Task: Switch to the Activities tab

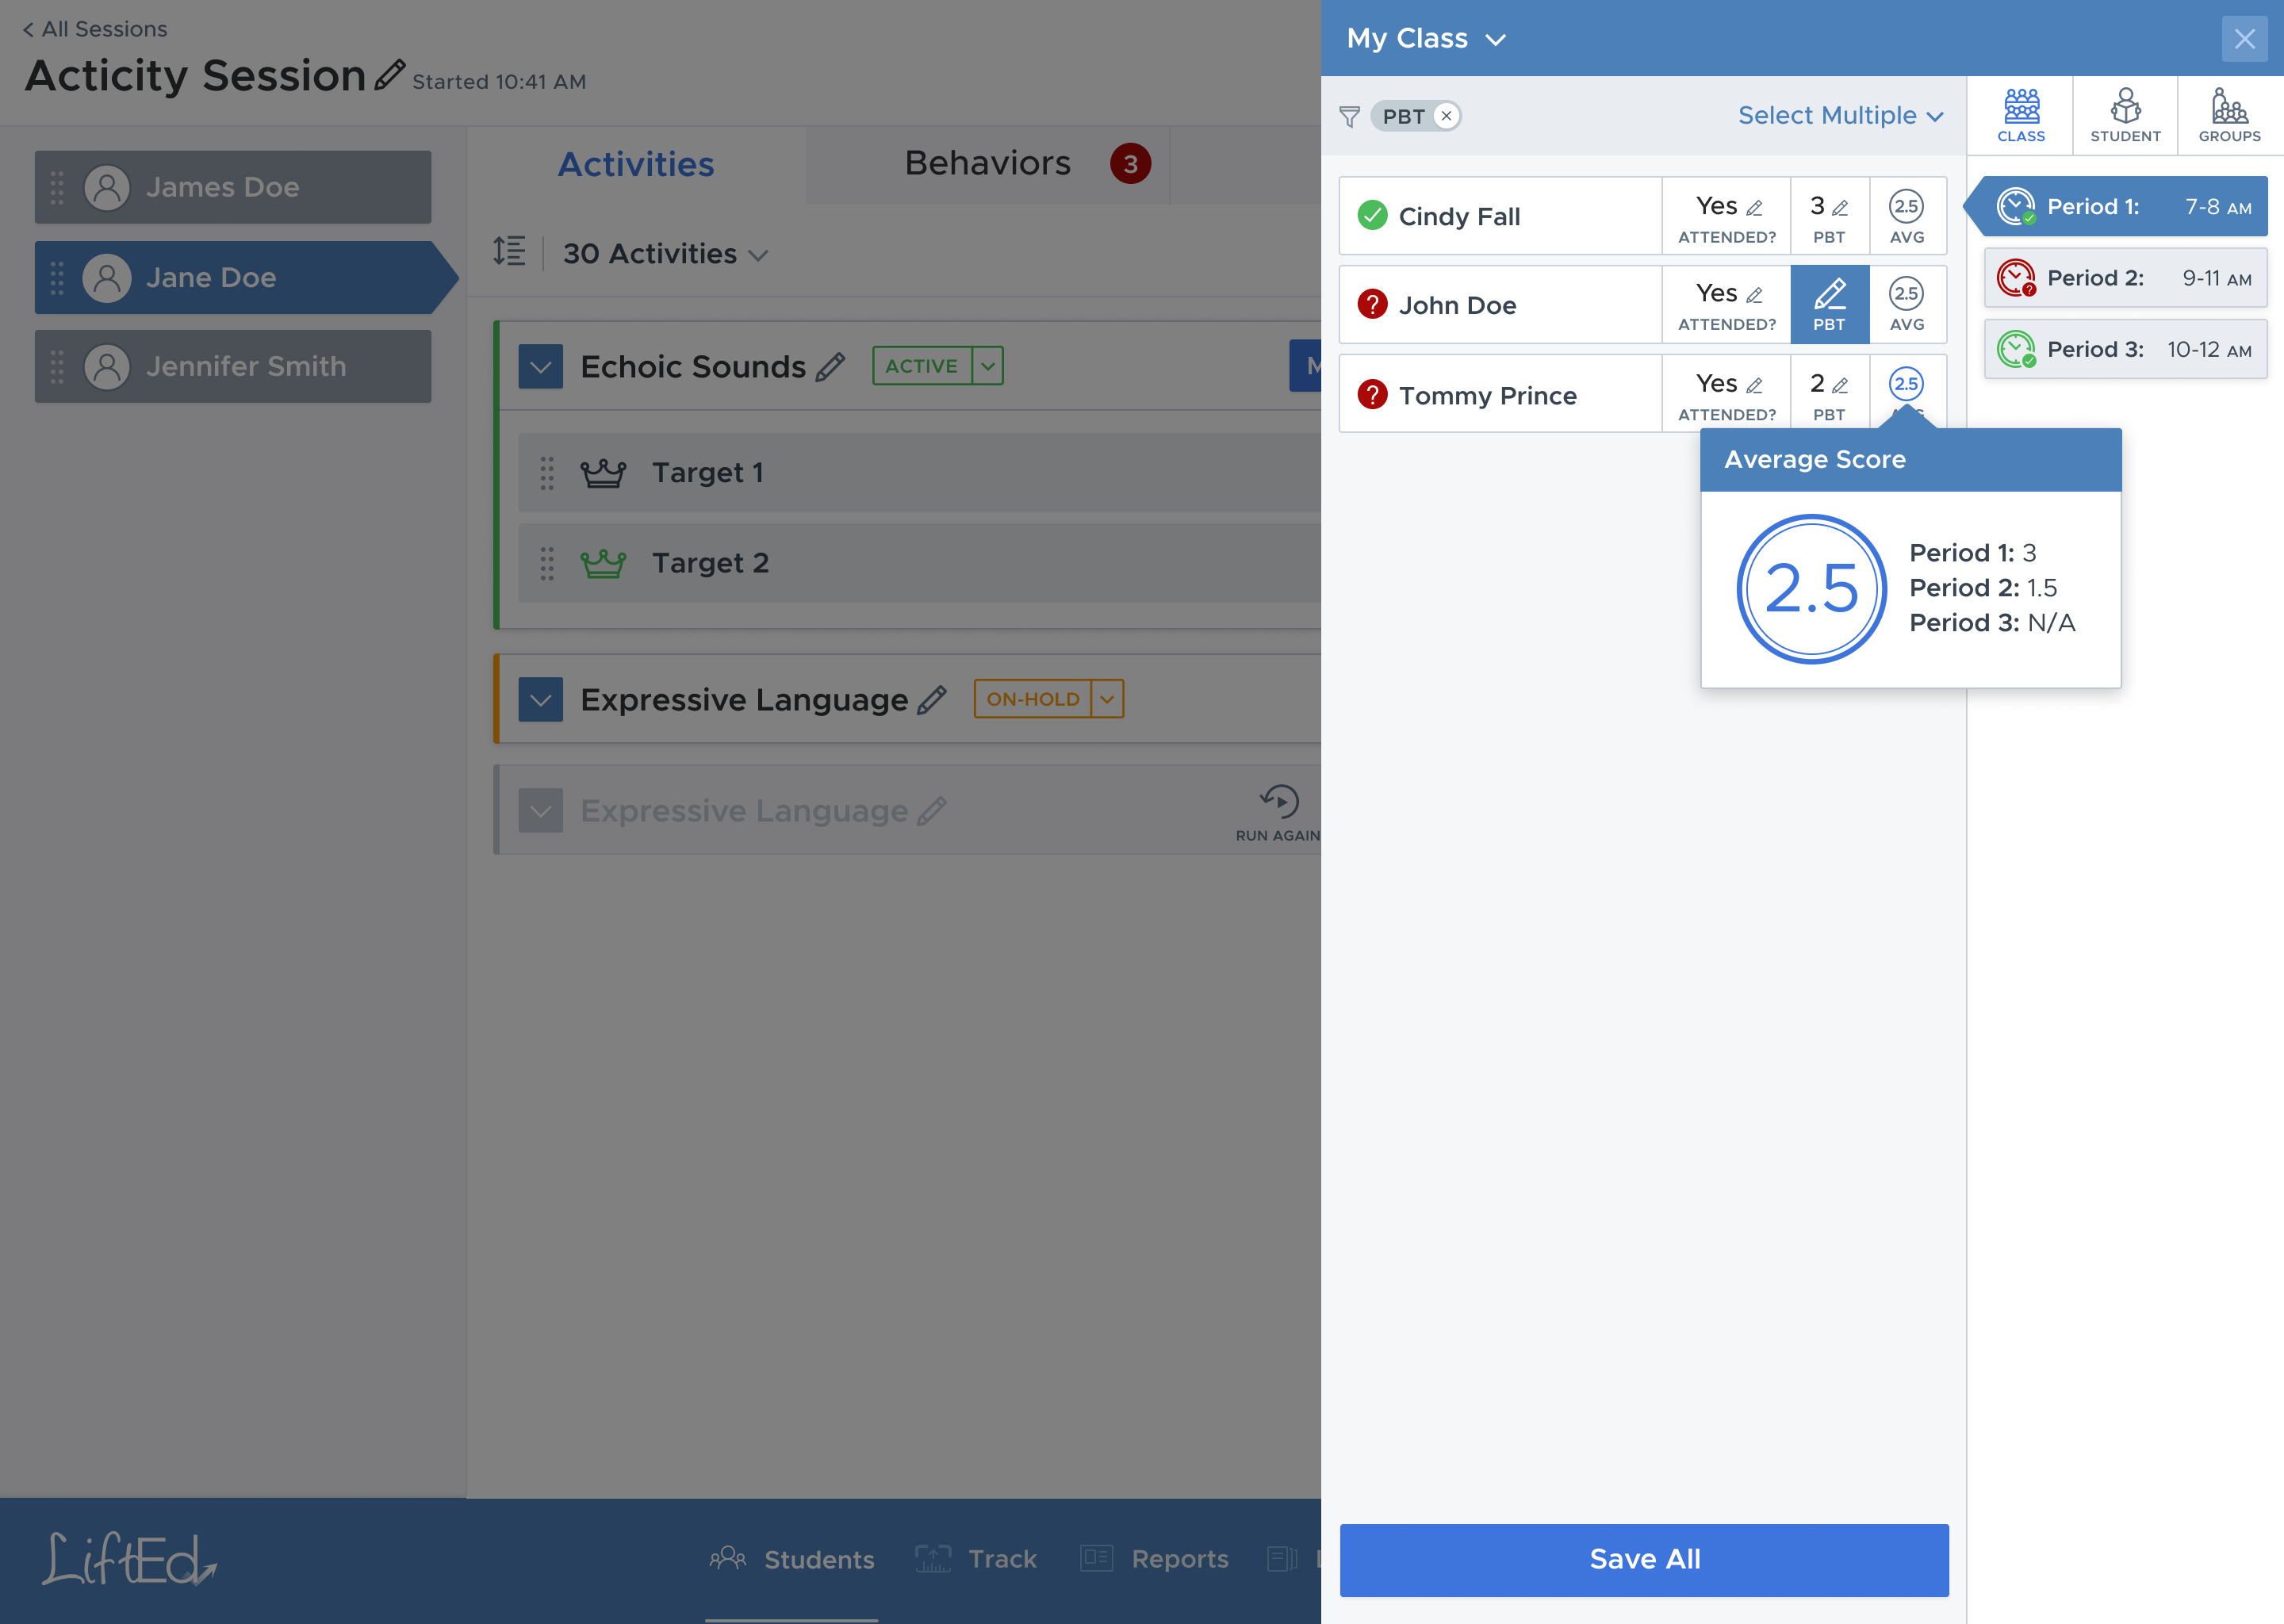Action: 636,163
